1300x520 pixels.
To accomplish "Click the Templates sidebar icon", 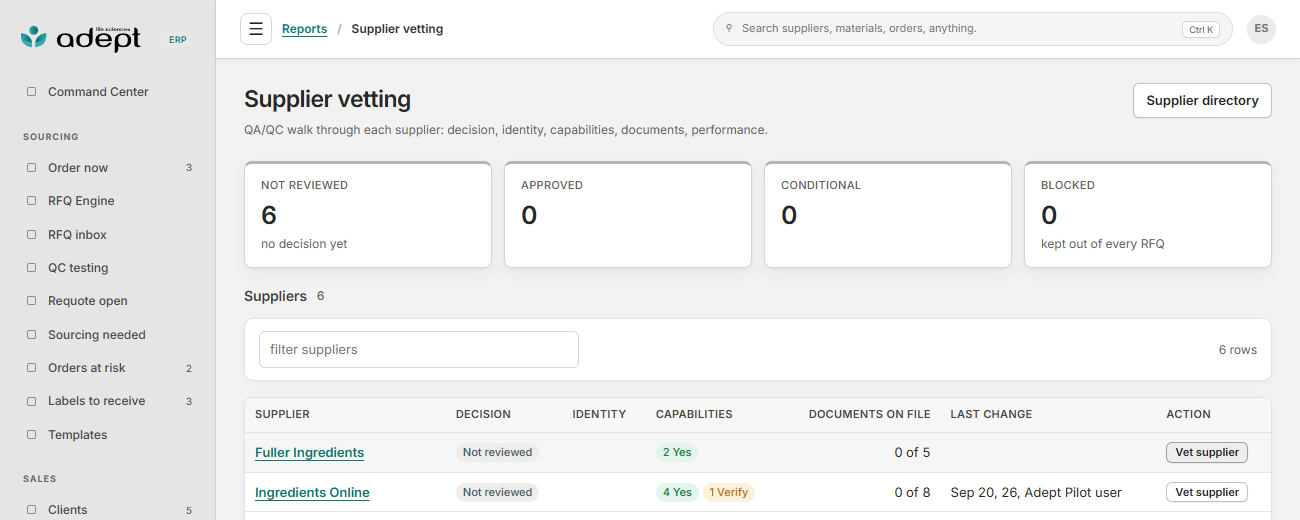I will 31,435.
